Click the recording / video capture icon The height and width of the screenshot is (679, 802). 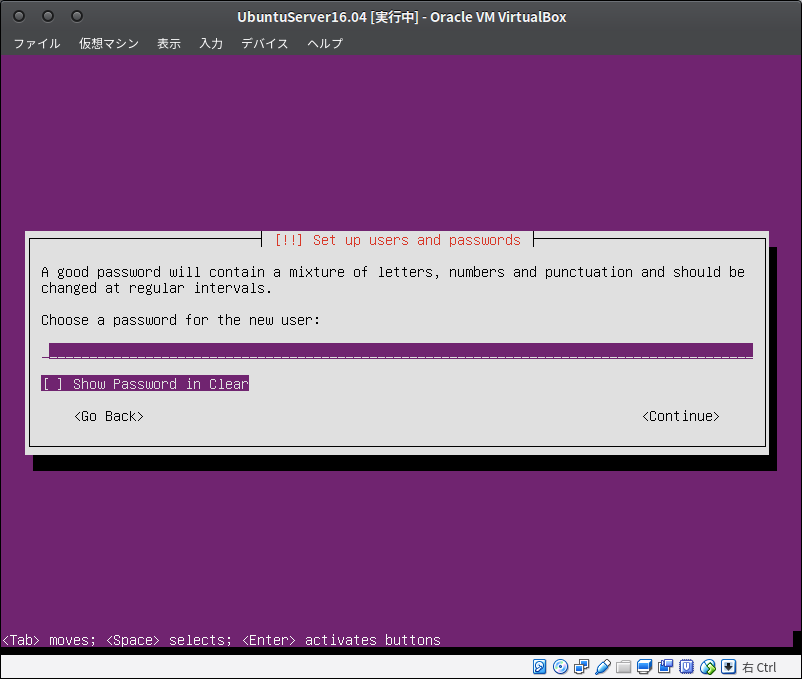(x=665, y=667)
